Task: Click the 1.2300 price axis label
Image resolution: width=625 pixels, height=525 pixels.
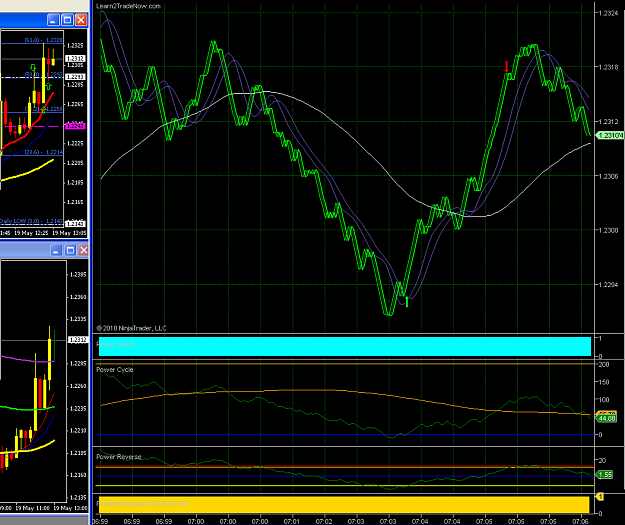Action: point(608,230)
